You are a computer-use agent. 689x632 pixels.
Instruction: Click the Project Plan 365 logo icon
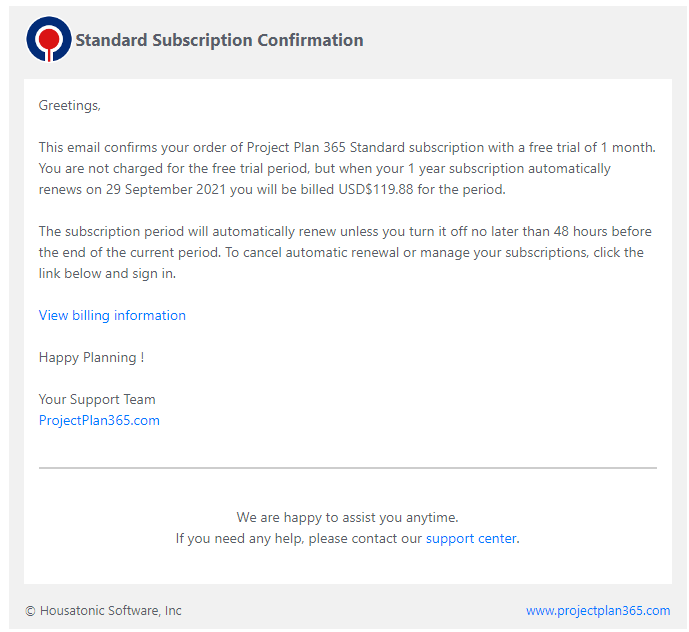[x=48, y=40]
